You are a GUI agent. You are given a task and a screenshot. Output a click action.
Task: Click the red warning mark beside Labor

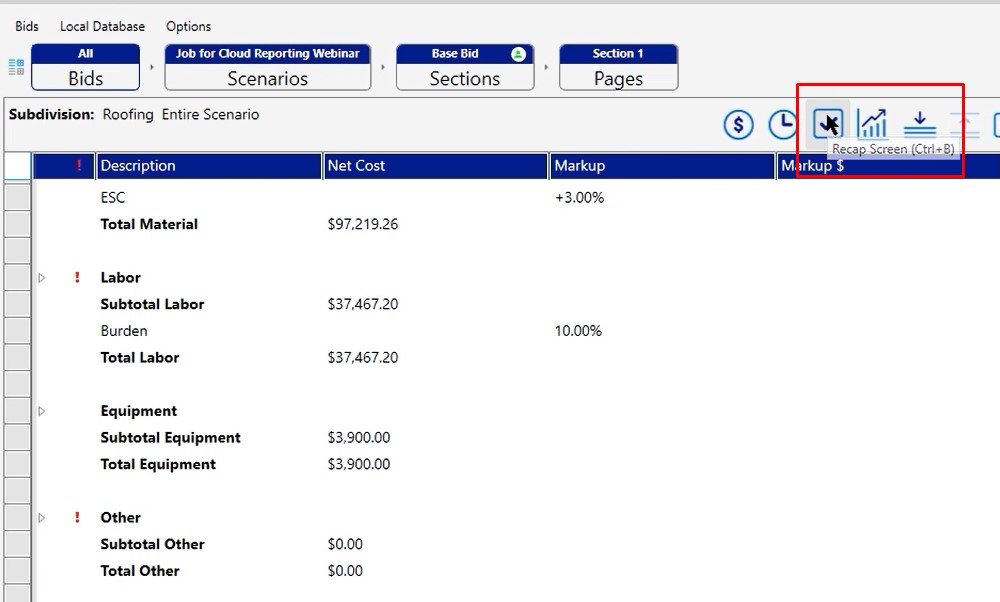click(x=77, y=278)
